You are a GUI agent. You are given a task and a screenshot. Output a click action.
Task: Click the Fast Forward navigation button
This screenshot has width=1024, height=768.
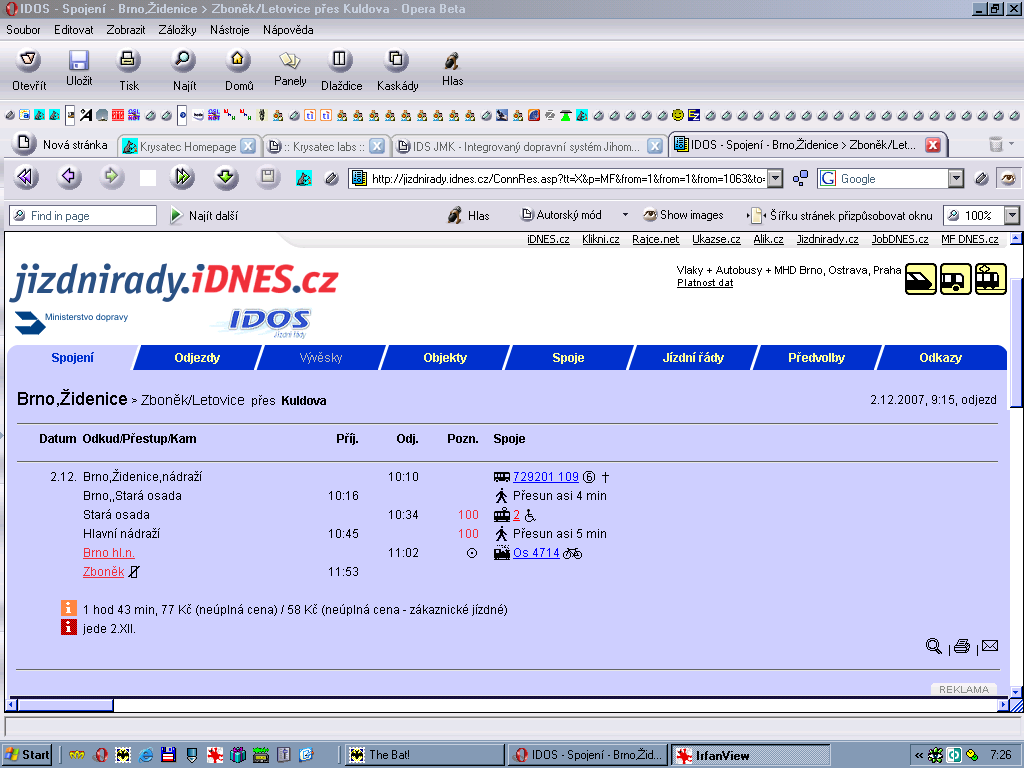click(x=182, y=178)
